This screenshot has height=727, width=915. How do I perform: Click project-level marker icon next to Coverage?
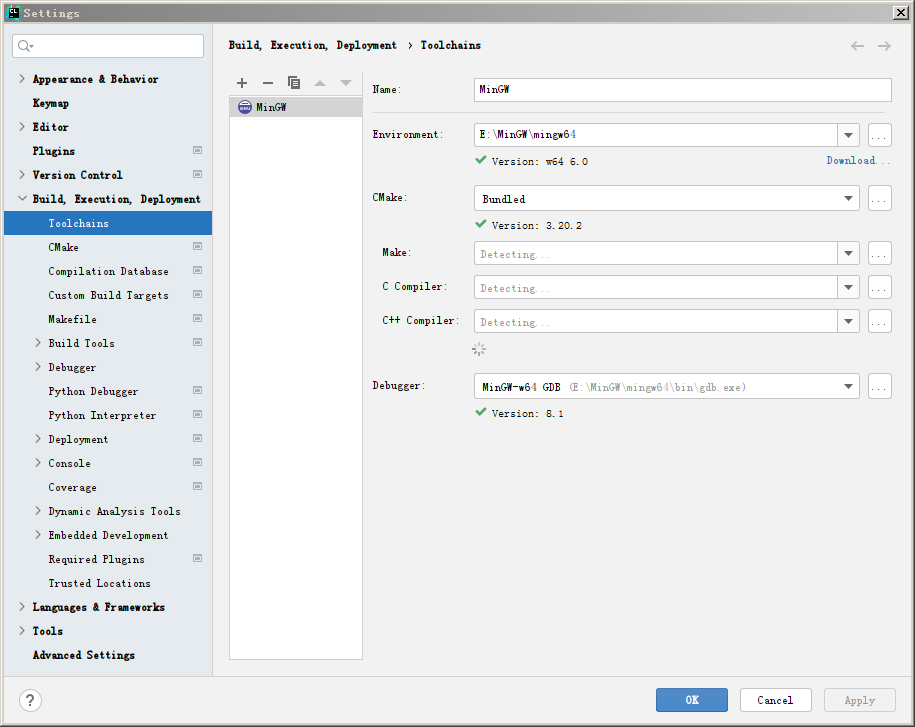click(198, 486)
